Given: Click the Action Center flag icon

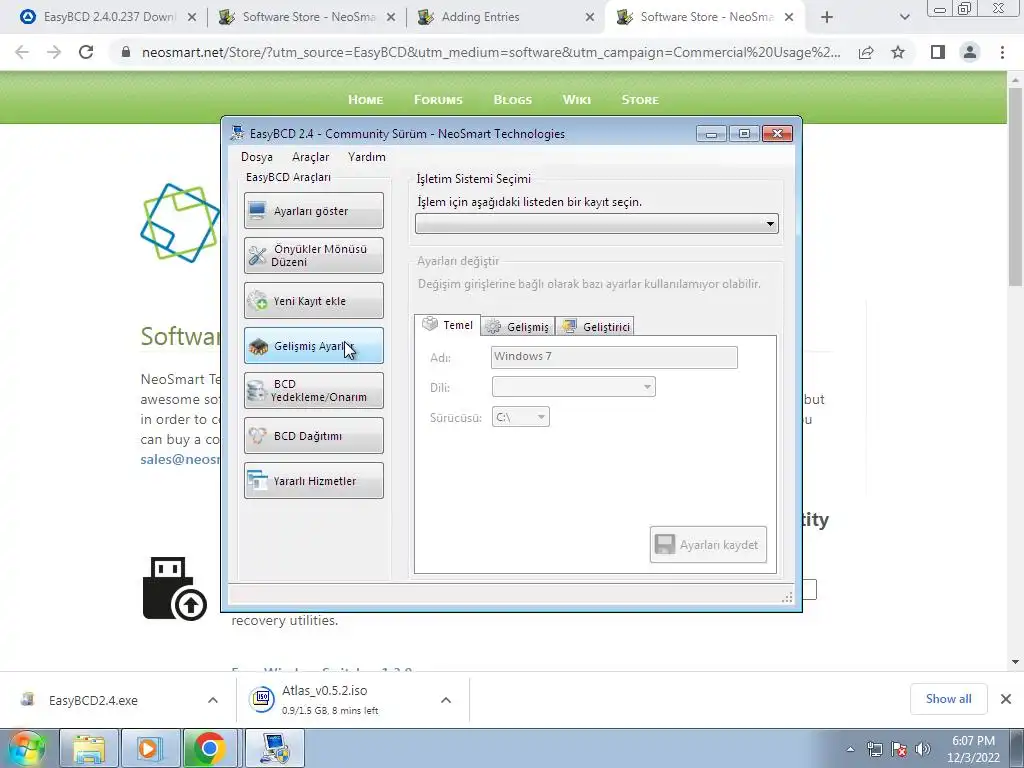Looking at the screenshot, I should click(899, 749).
